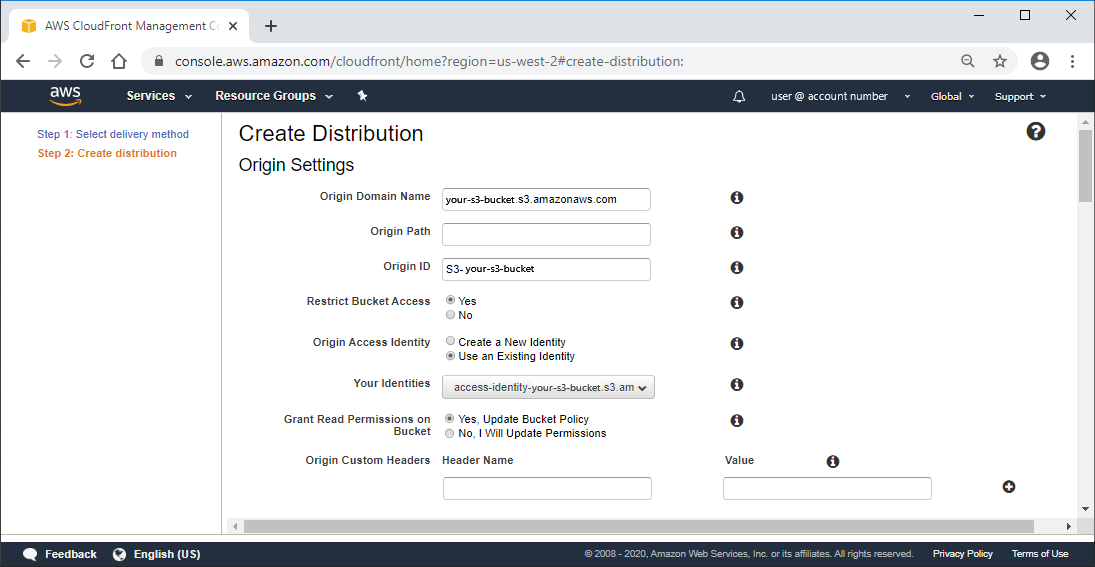Click the horizontal scrollbar right arrow
1095x567 pixels.
point(1068,526)
